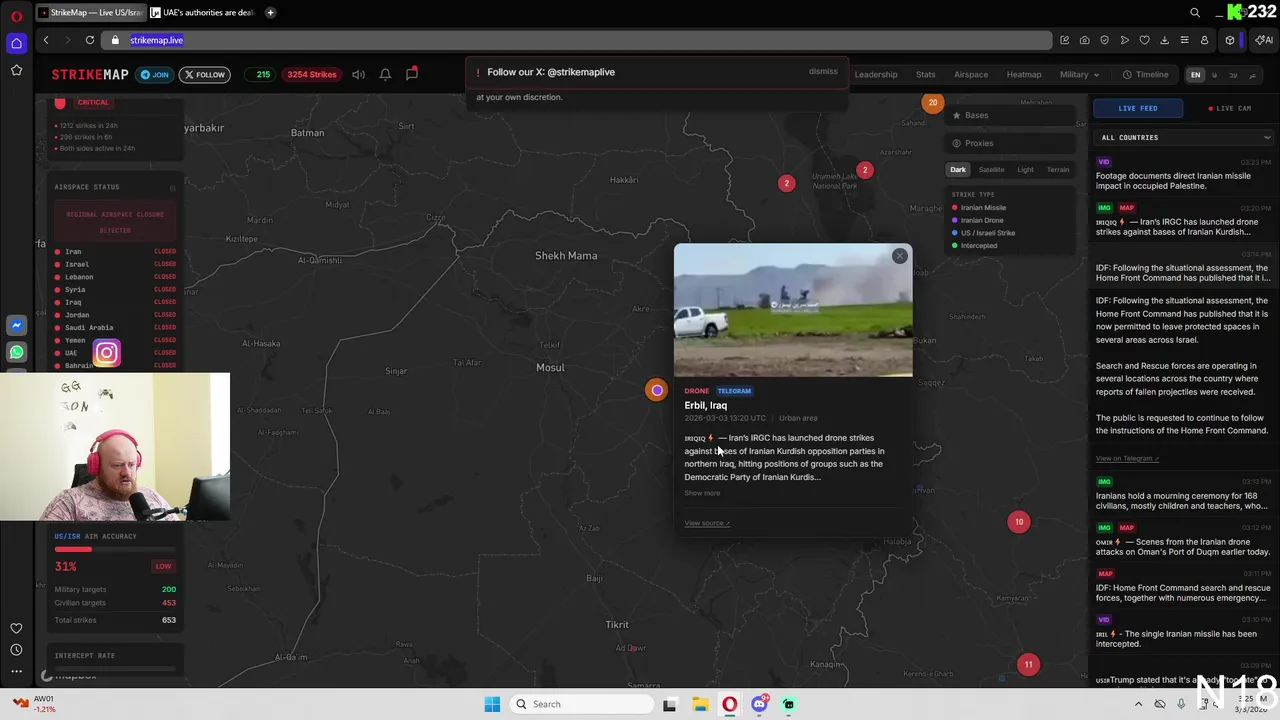Open the Leadership tab

coord(876,75)
